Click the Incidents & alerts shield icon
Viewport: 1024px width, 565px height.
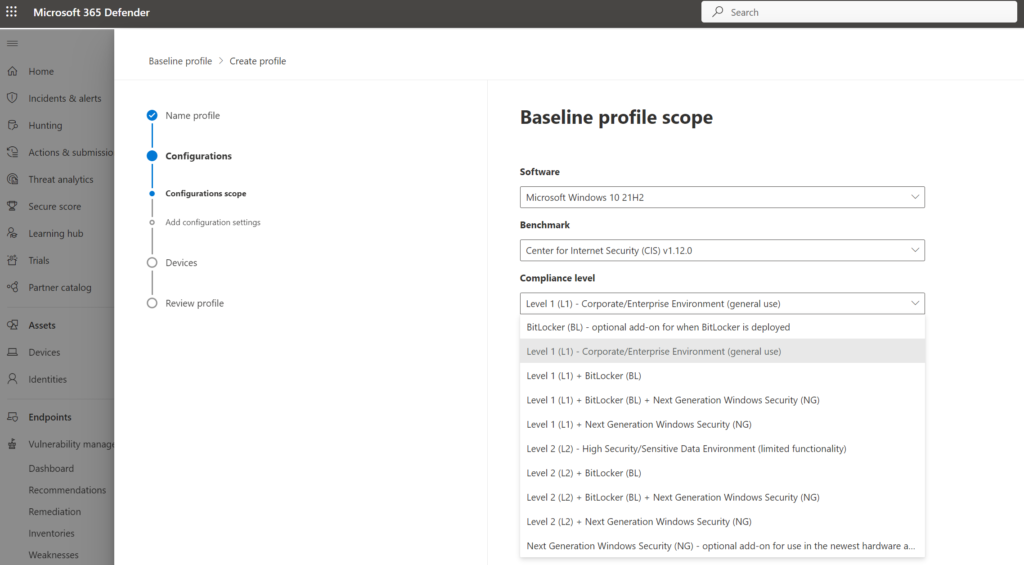point(12,98)
